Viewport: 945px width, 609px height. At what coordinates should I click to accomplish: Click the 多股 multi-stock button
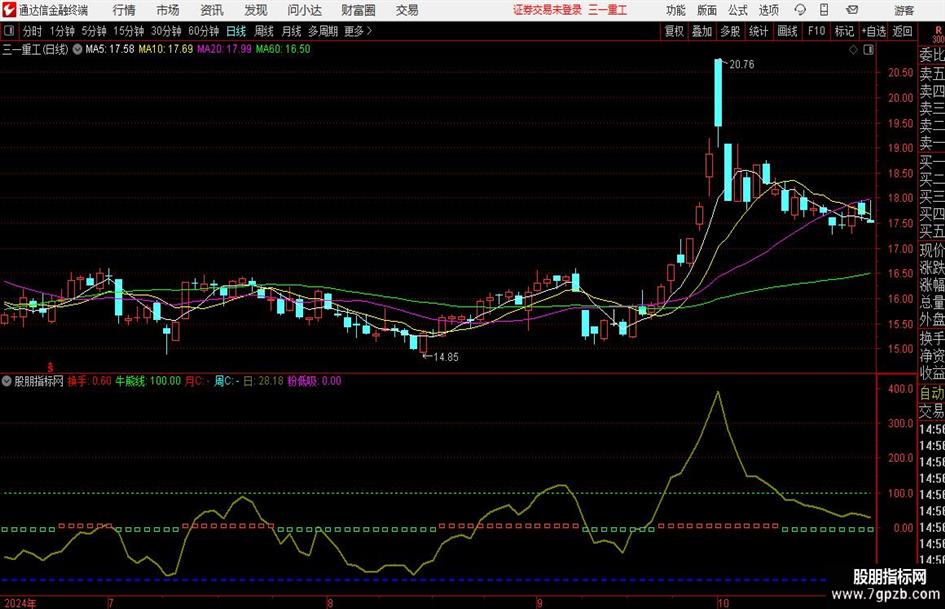point(730,31)
